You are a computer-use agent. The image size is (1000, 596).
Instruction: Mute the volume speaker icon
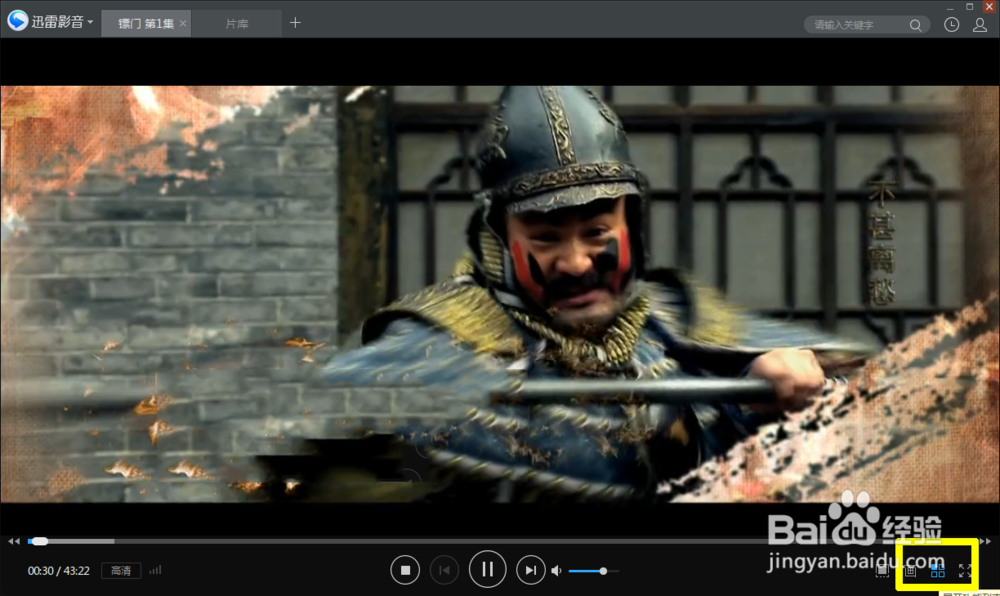tap(557, 571)
